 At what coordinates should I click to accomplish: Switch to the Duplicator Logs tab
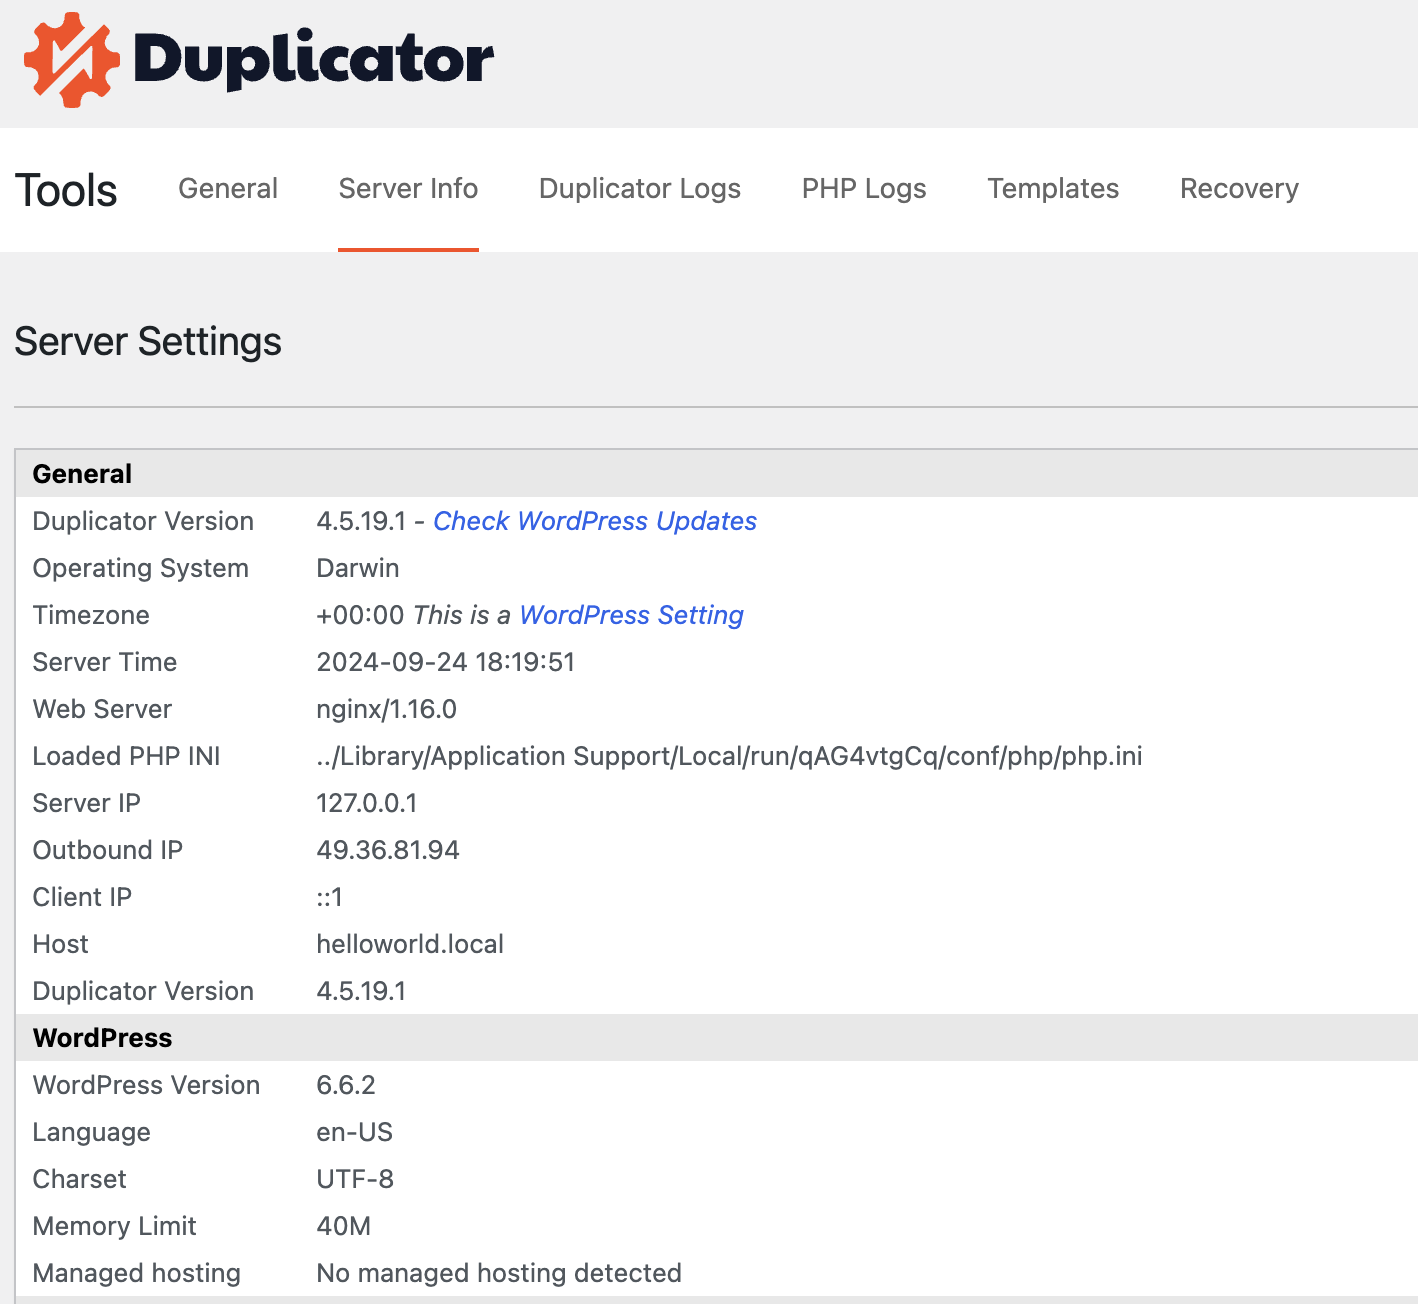click(640, 189)
